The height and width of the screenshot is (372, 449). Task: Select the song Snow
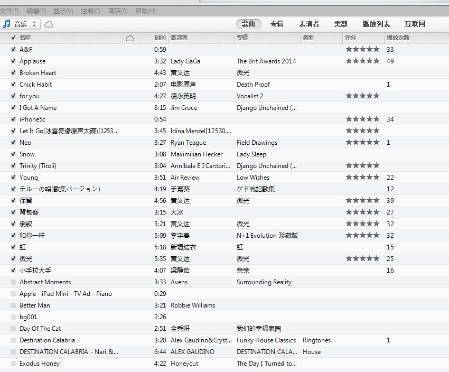tap(27, 154)
